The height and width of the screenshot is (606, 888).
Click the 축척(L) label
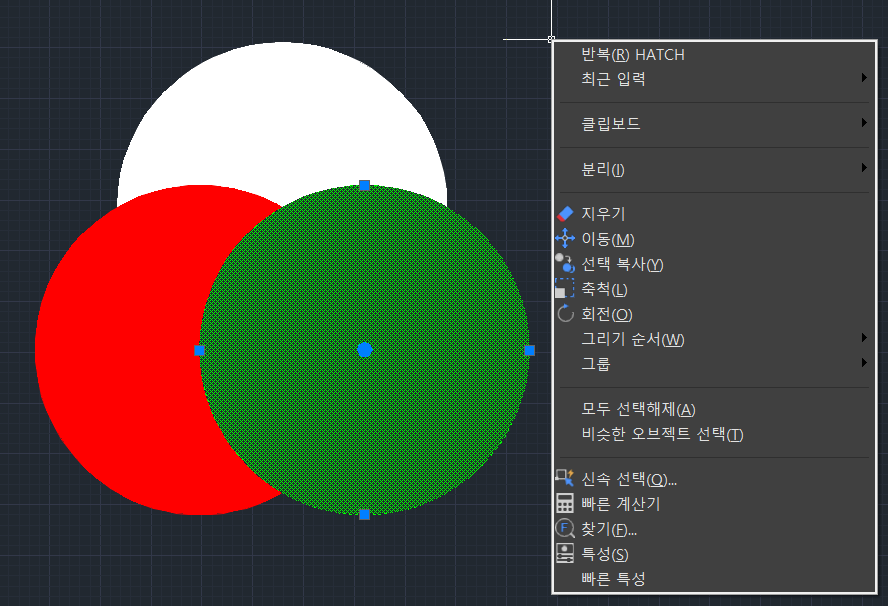point(604,289)
